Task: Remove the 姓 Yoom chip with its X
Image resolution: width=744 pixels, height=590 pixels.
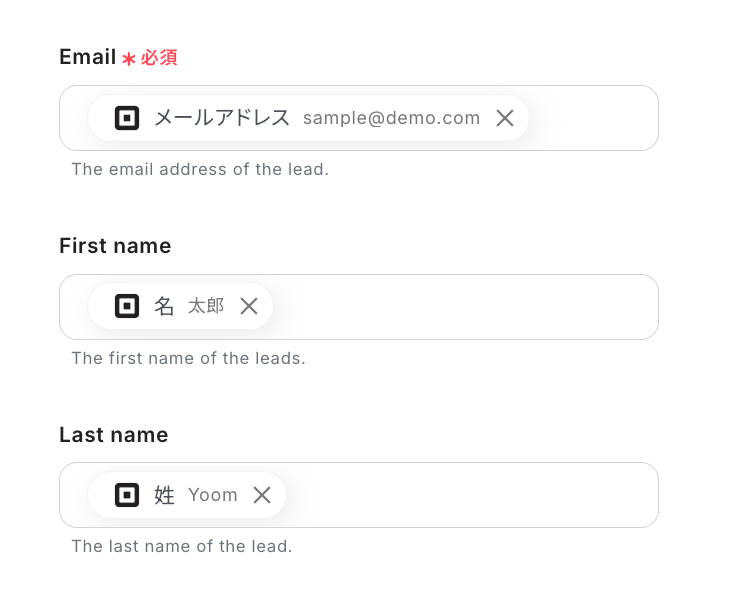Action: pos(262,494)
